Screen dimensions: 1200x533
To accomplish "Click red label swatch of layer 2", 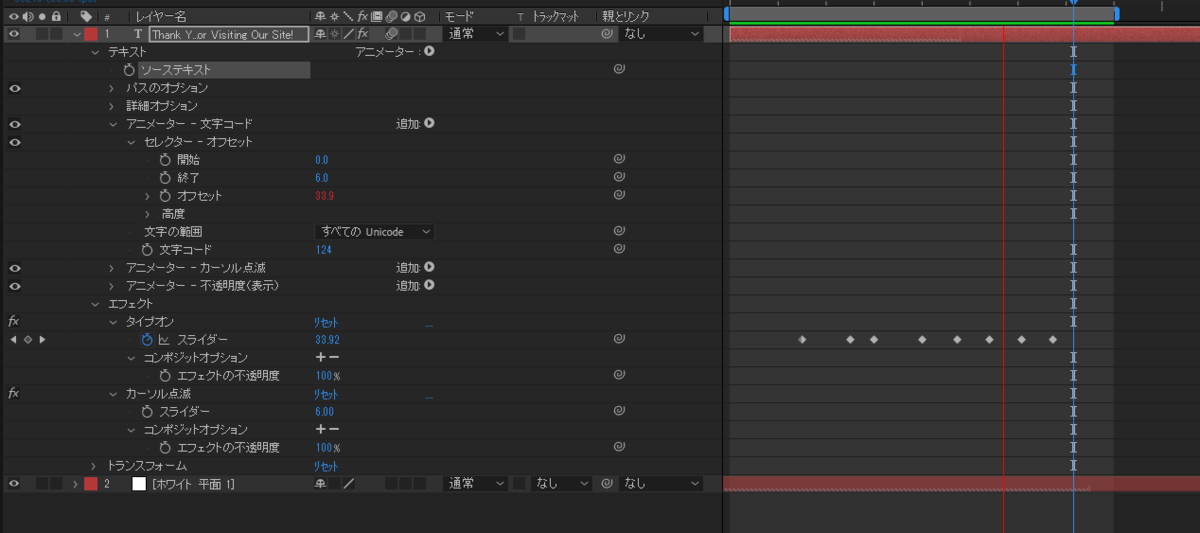I will [x=90, y=484].
